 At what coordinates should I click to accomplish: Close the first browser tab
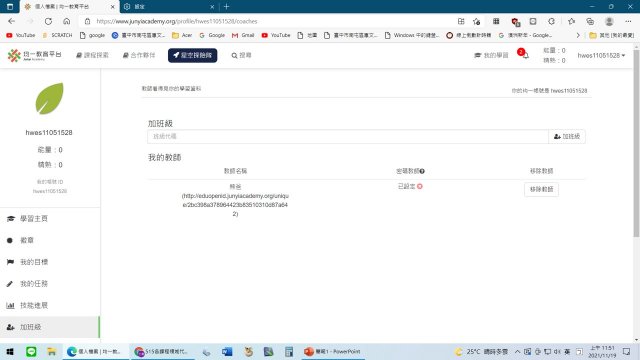pos(113,7)
